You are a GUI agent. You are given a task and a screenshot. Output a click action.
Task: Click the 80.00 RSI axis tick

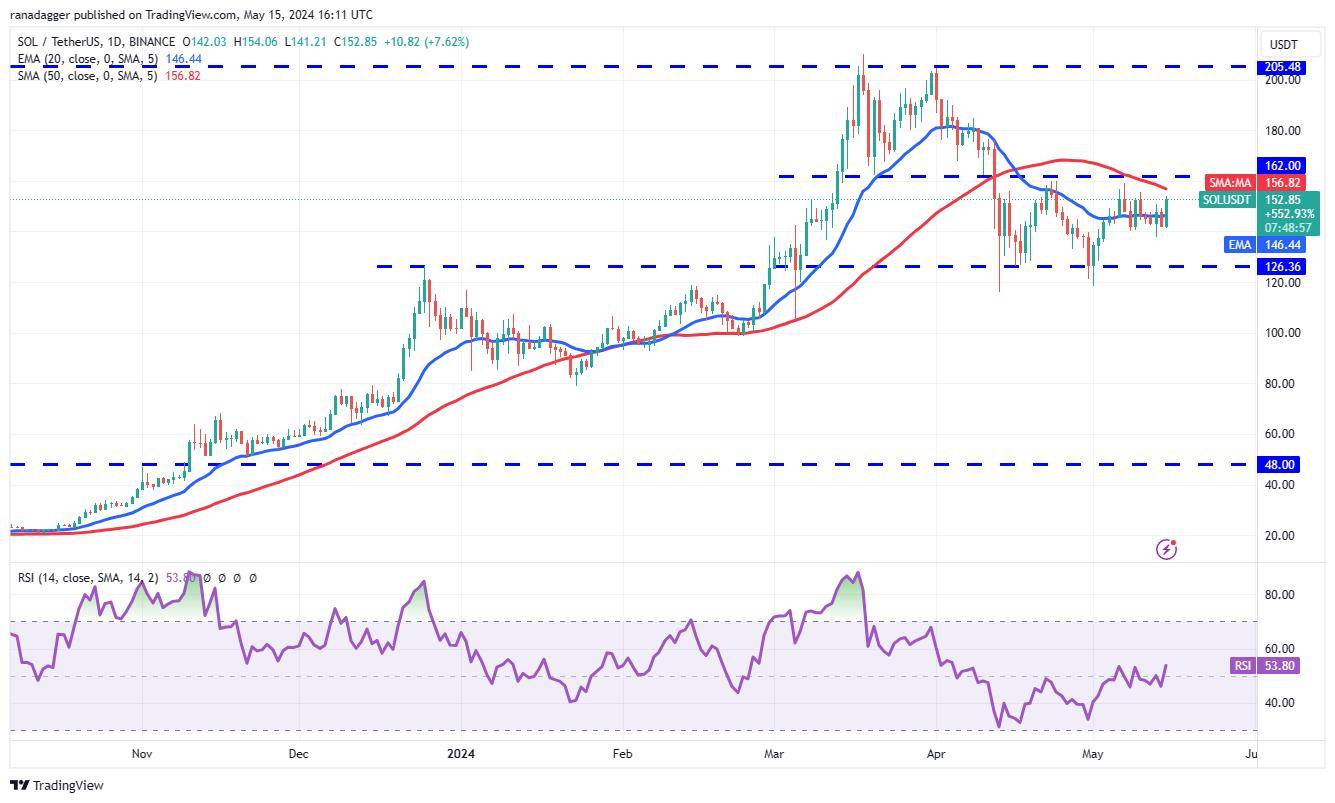[x=1282, y=595]
